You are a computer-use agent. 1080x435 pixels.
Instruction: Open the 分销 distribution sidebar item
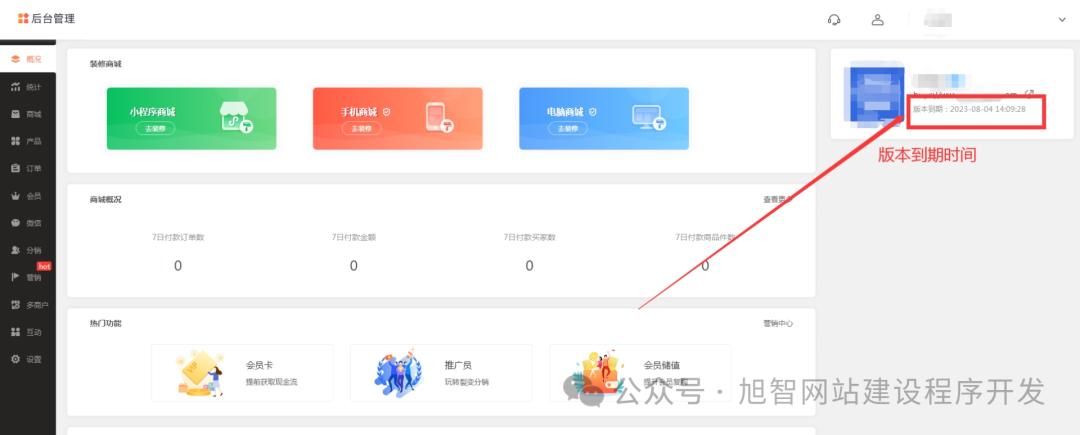click(28, 251)
